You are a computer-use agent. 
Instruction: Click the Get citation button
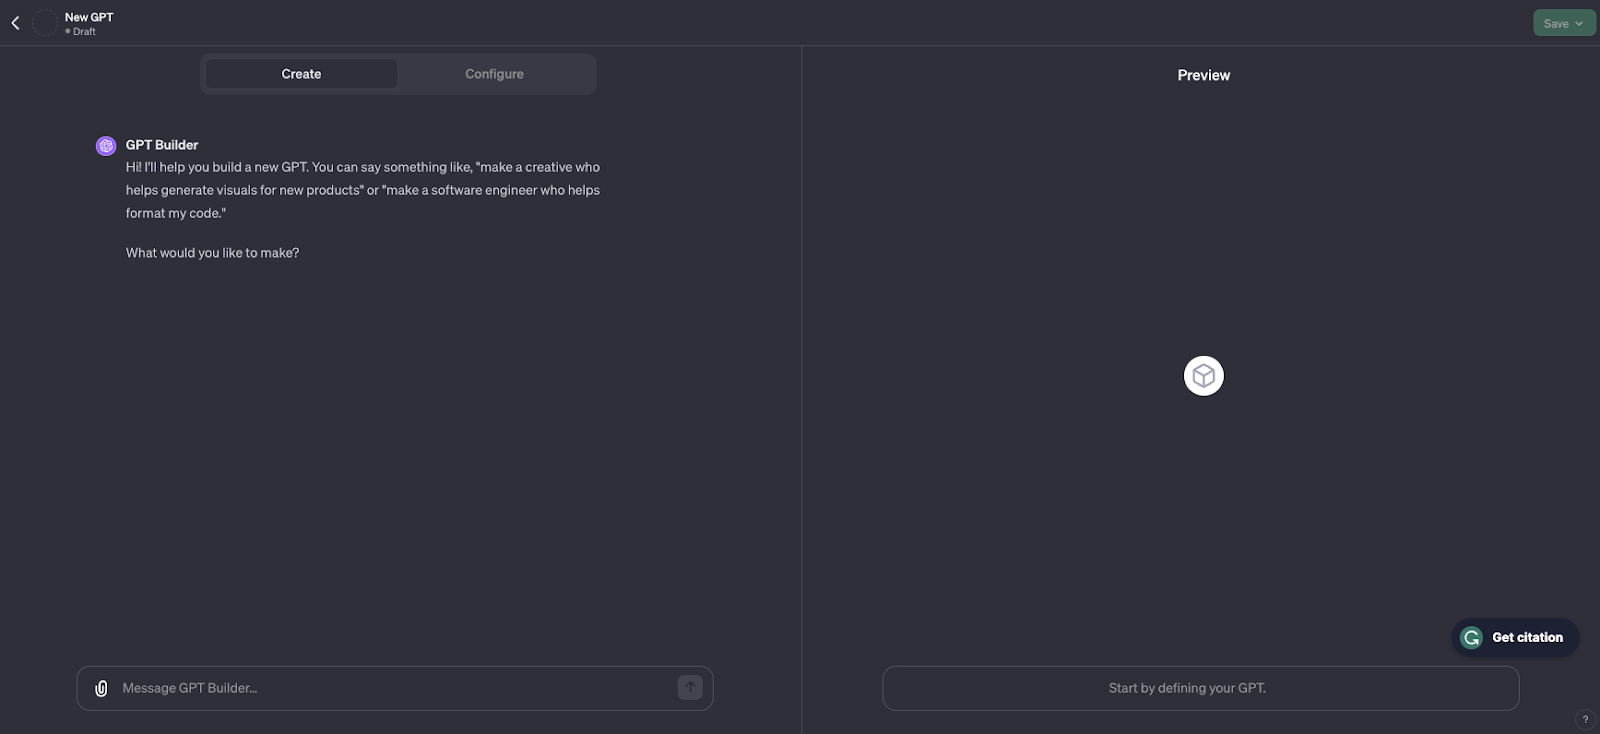tap(1515, 637)
